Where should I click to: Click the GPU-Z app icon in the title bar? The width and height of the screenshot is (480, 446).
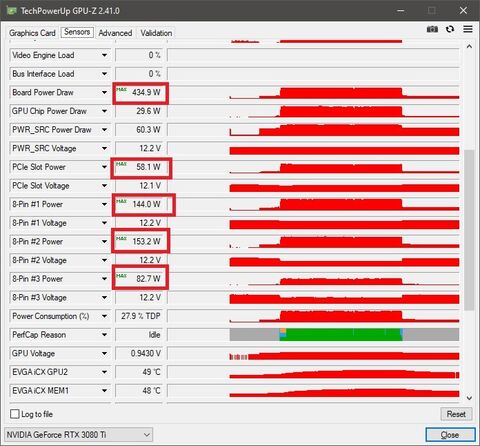point(12,11)
